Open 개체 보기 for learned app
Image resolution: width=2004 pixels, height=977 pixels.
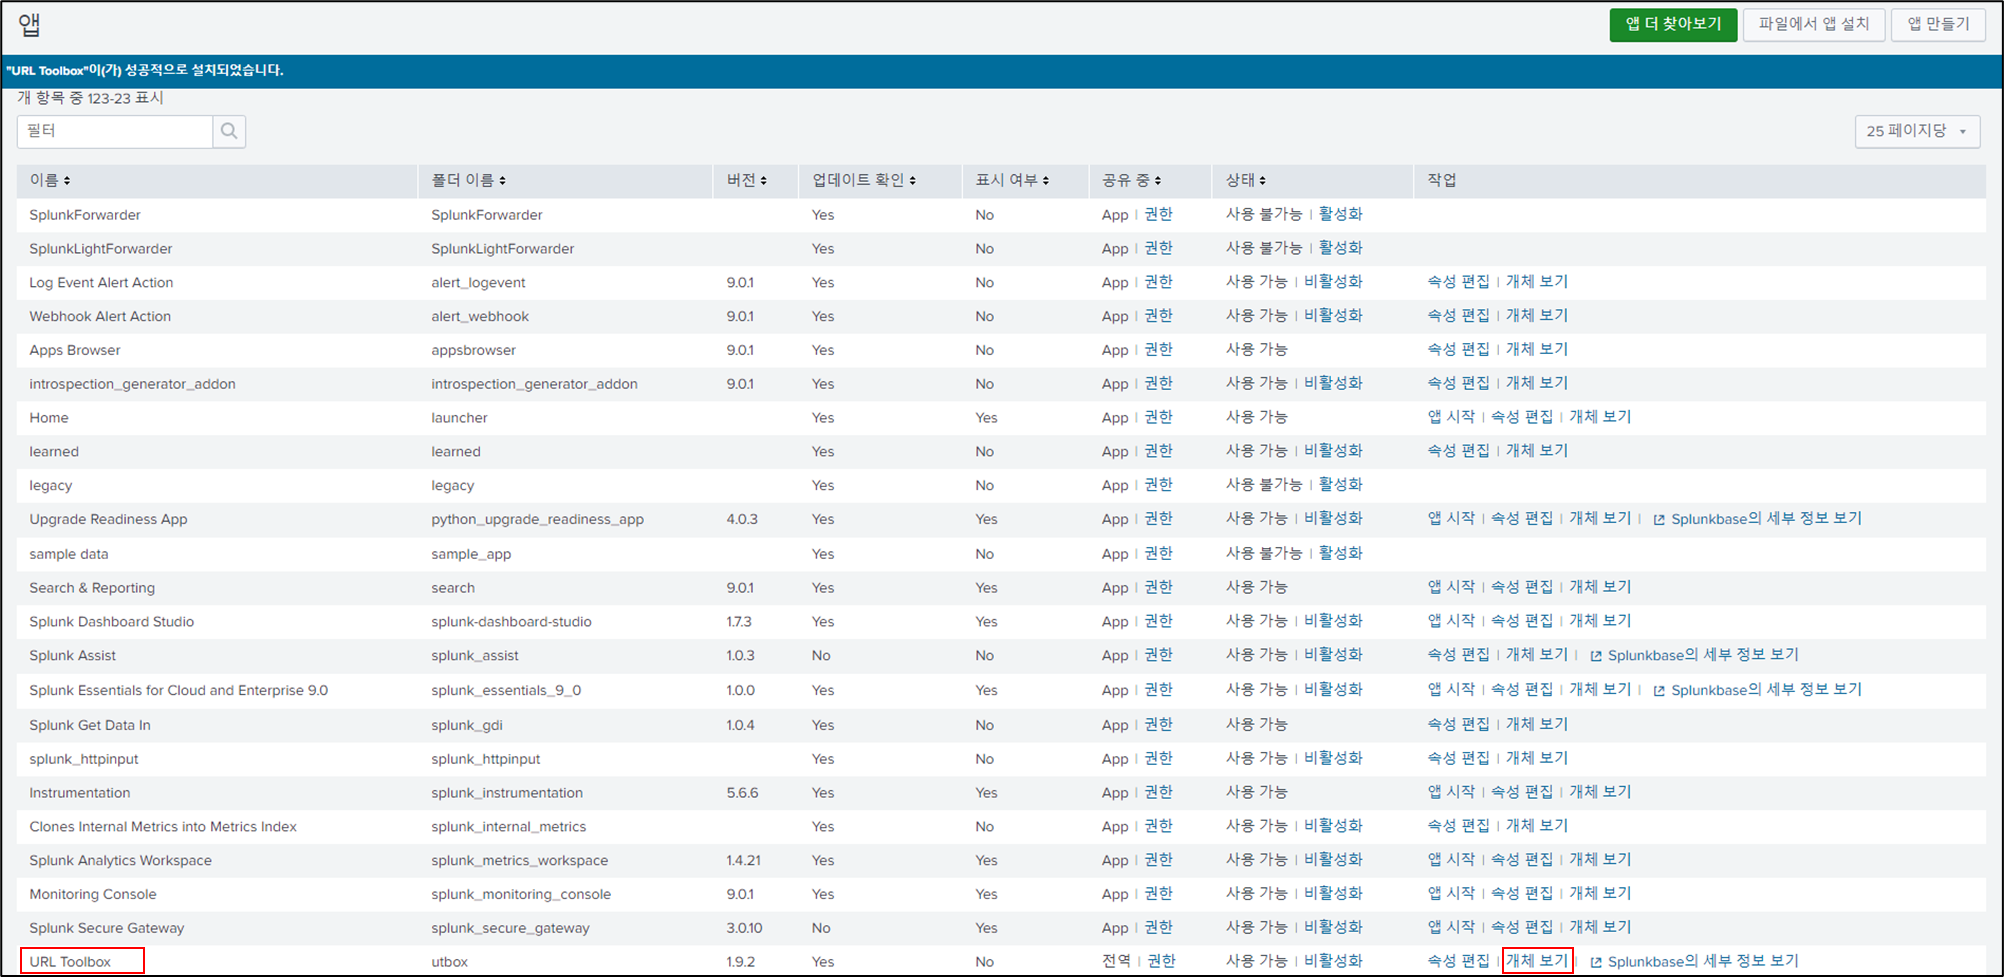1537,451
